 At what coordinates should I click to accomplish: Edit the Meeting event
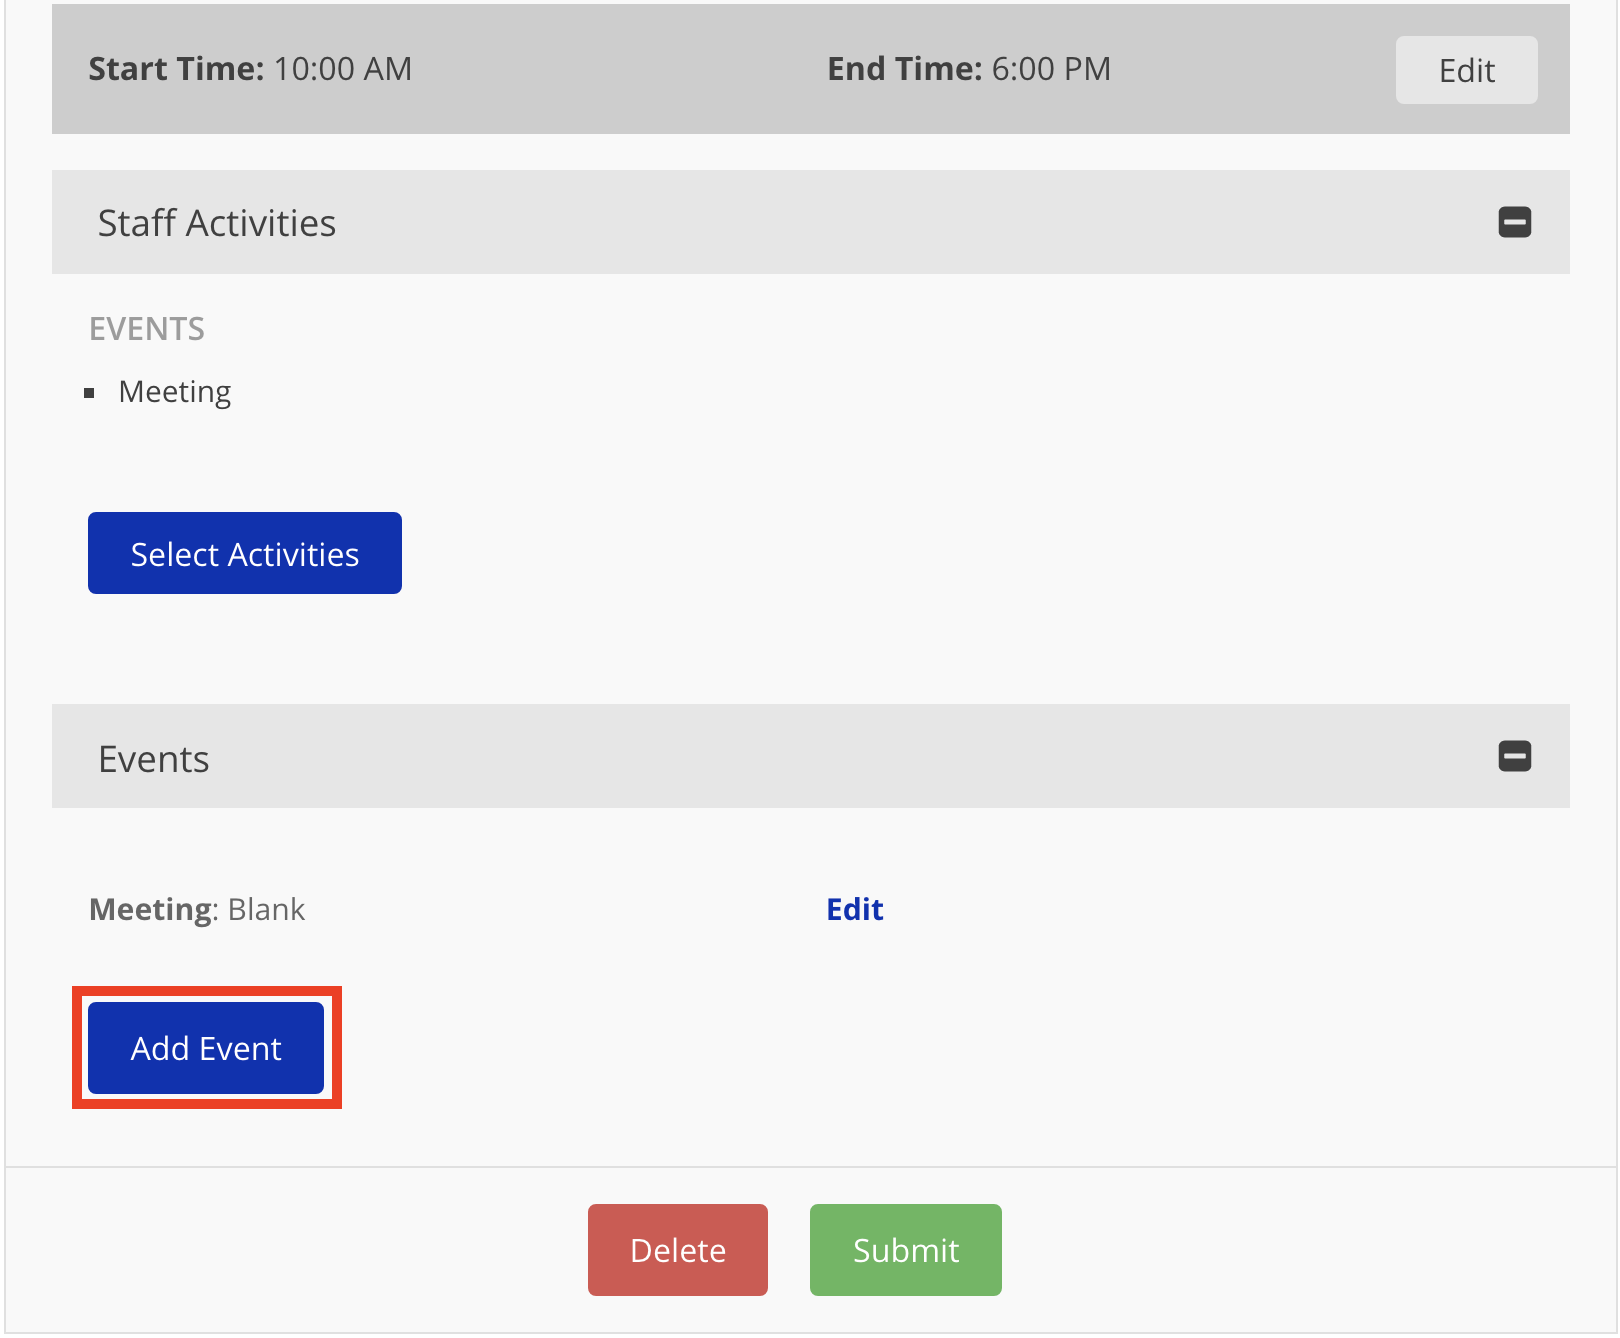click(x=854, y=909)
